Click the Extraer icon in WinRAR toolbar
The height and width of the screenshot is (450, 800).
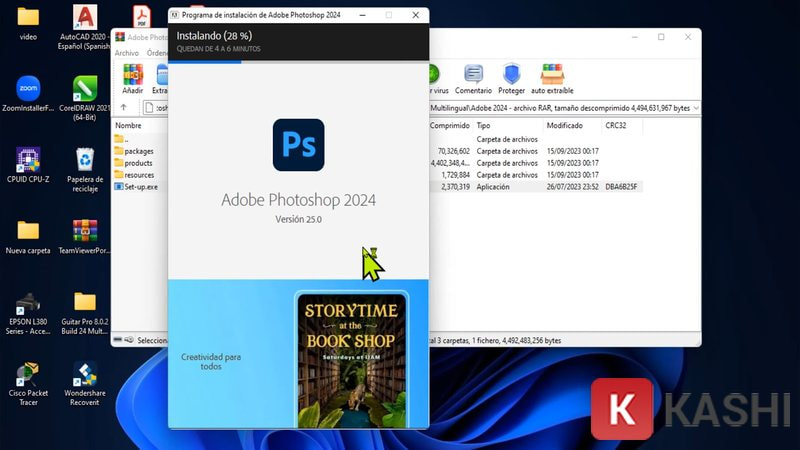(x=161, y=79)
